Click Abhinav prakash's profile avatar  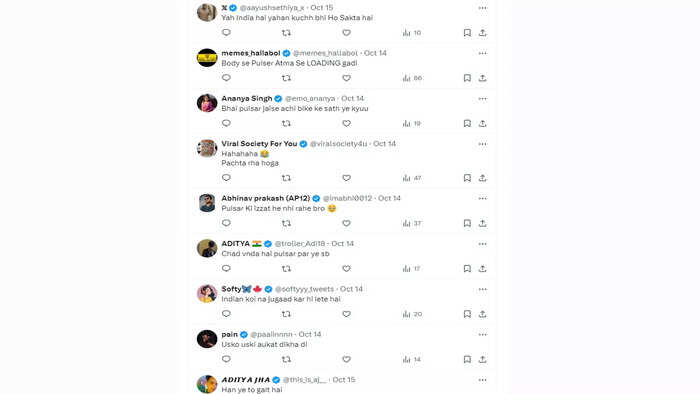pyautogui.click(x=207, y=203)
